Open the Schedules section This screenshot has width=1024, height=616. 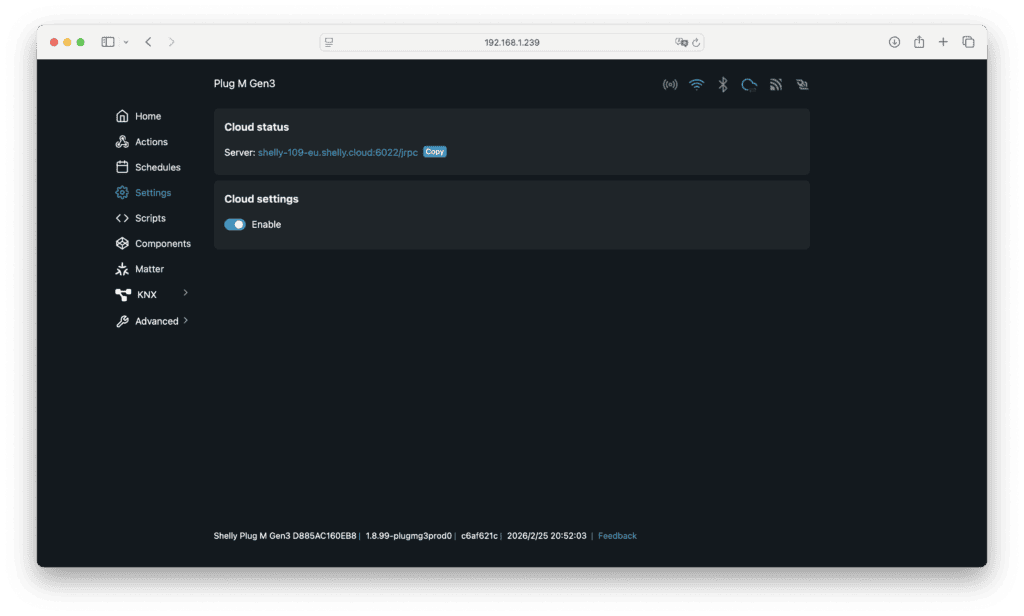[x=157, y=167]
